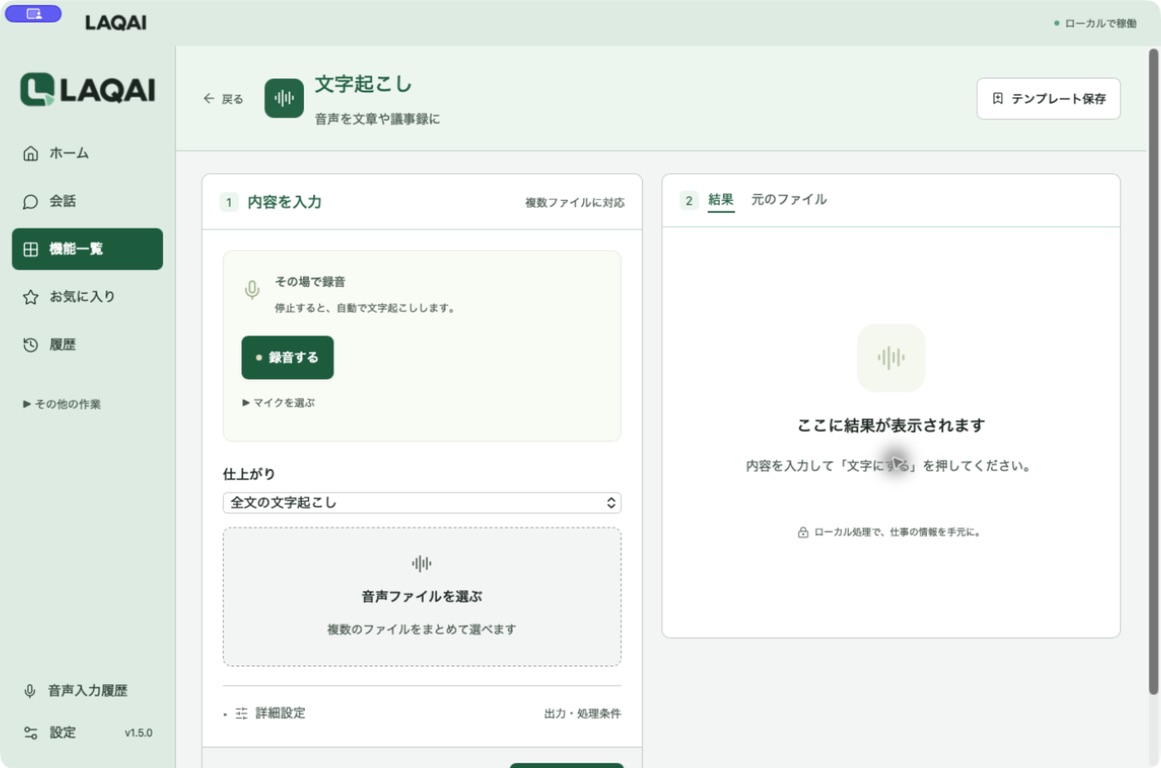
Task: Open ホーム from the sidebar
Action: pos(87,153)
